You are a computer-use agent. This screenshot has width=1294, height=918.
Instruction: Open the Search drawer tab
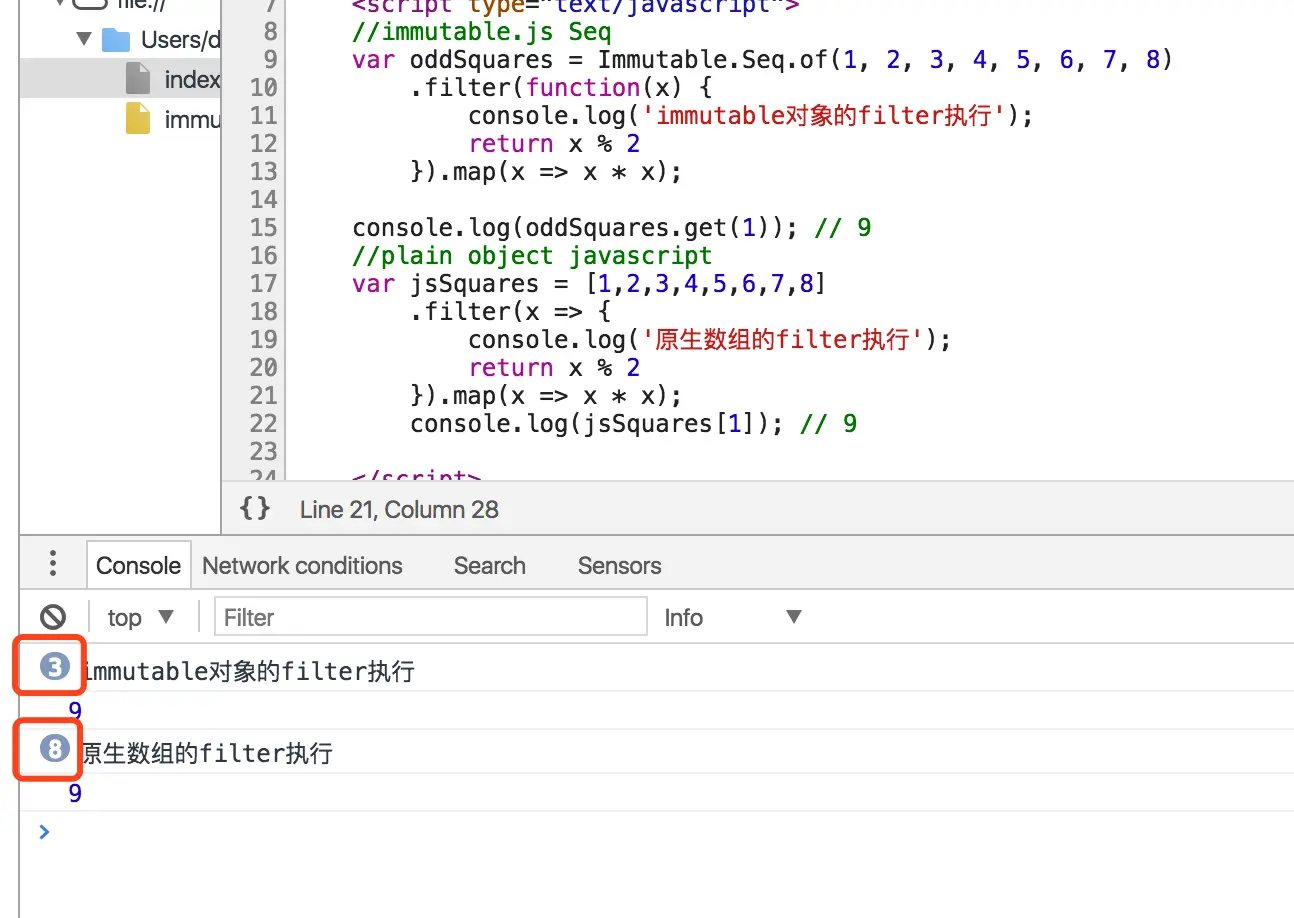coord(489,565)
